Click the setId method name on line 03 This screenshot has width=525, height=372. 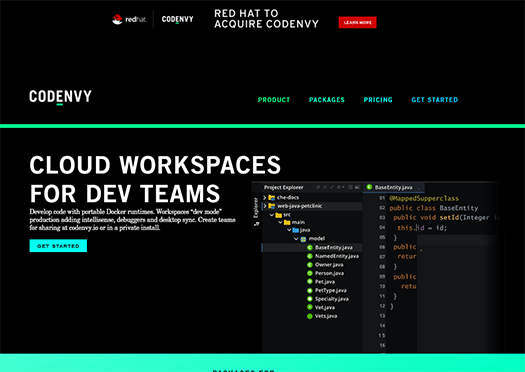click(x=449, y=218)
